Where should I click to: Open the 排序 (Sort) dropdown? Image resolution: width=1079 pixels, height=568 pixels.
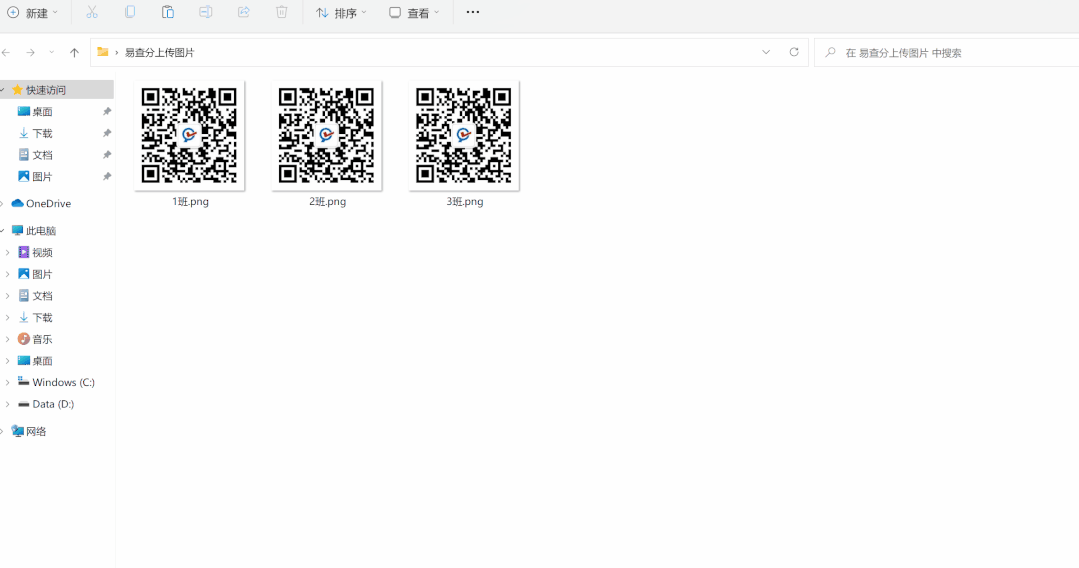point(341,12)
